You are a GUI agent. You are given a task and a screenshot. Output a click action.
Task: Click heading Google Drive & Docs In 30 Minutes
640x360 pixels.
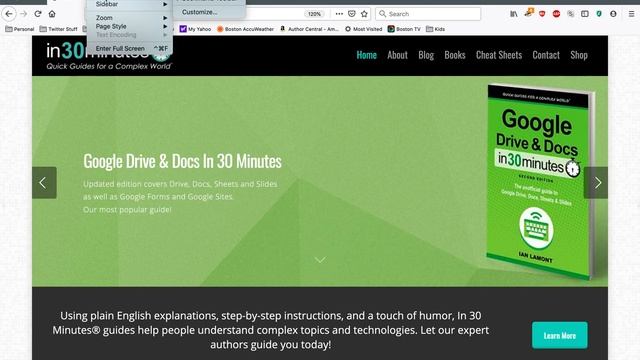(182, 161)
